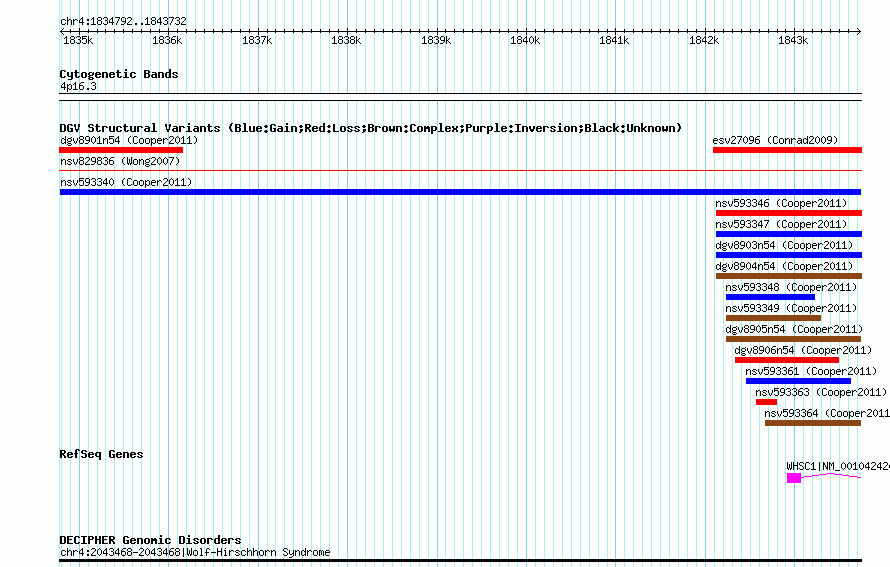Open the nsv593340 (Cooper2011) label
This screenshot has height=567, width=890.
point(126,182)
